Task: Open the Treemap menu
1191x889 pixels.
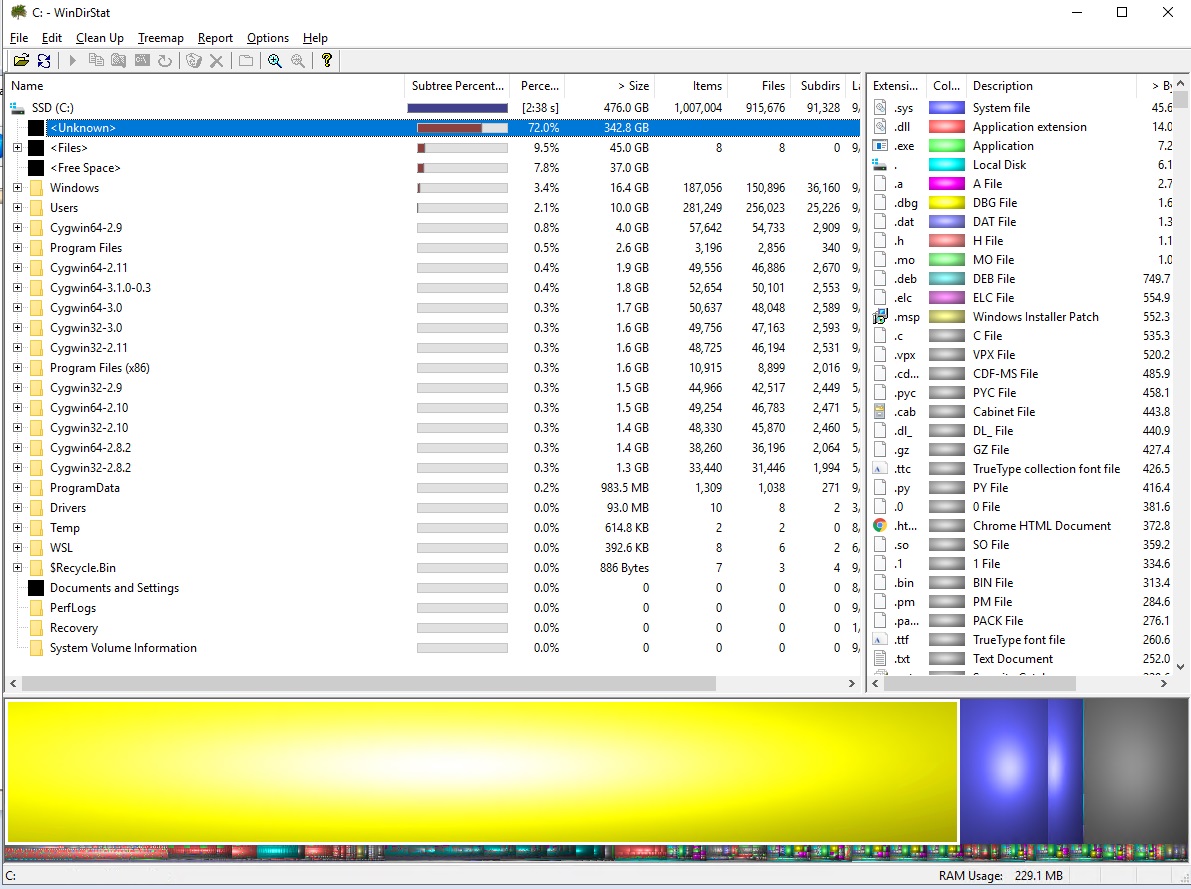Action: pos(160,38)
